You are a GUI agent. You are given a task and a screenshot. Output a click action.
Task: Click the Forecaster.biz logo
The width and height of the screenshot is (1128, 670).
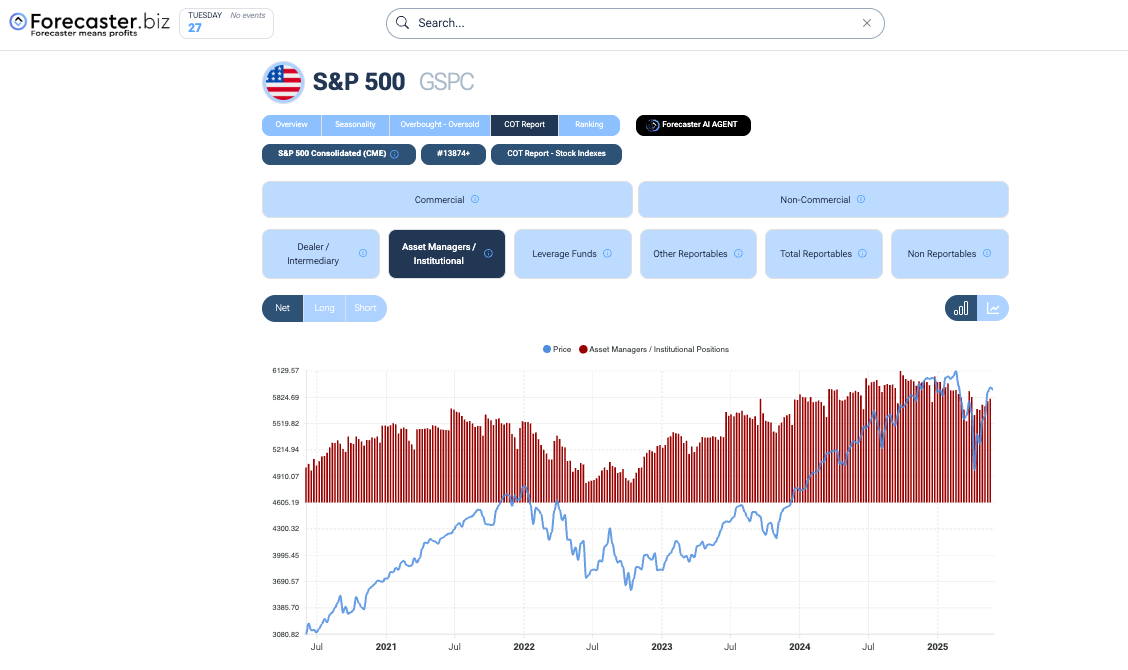tap(90, 23)
